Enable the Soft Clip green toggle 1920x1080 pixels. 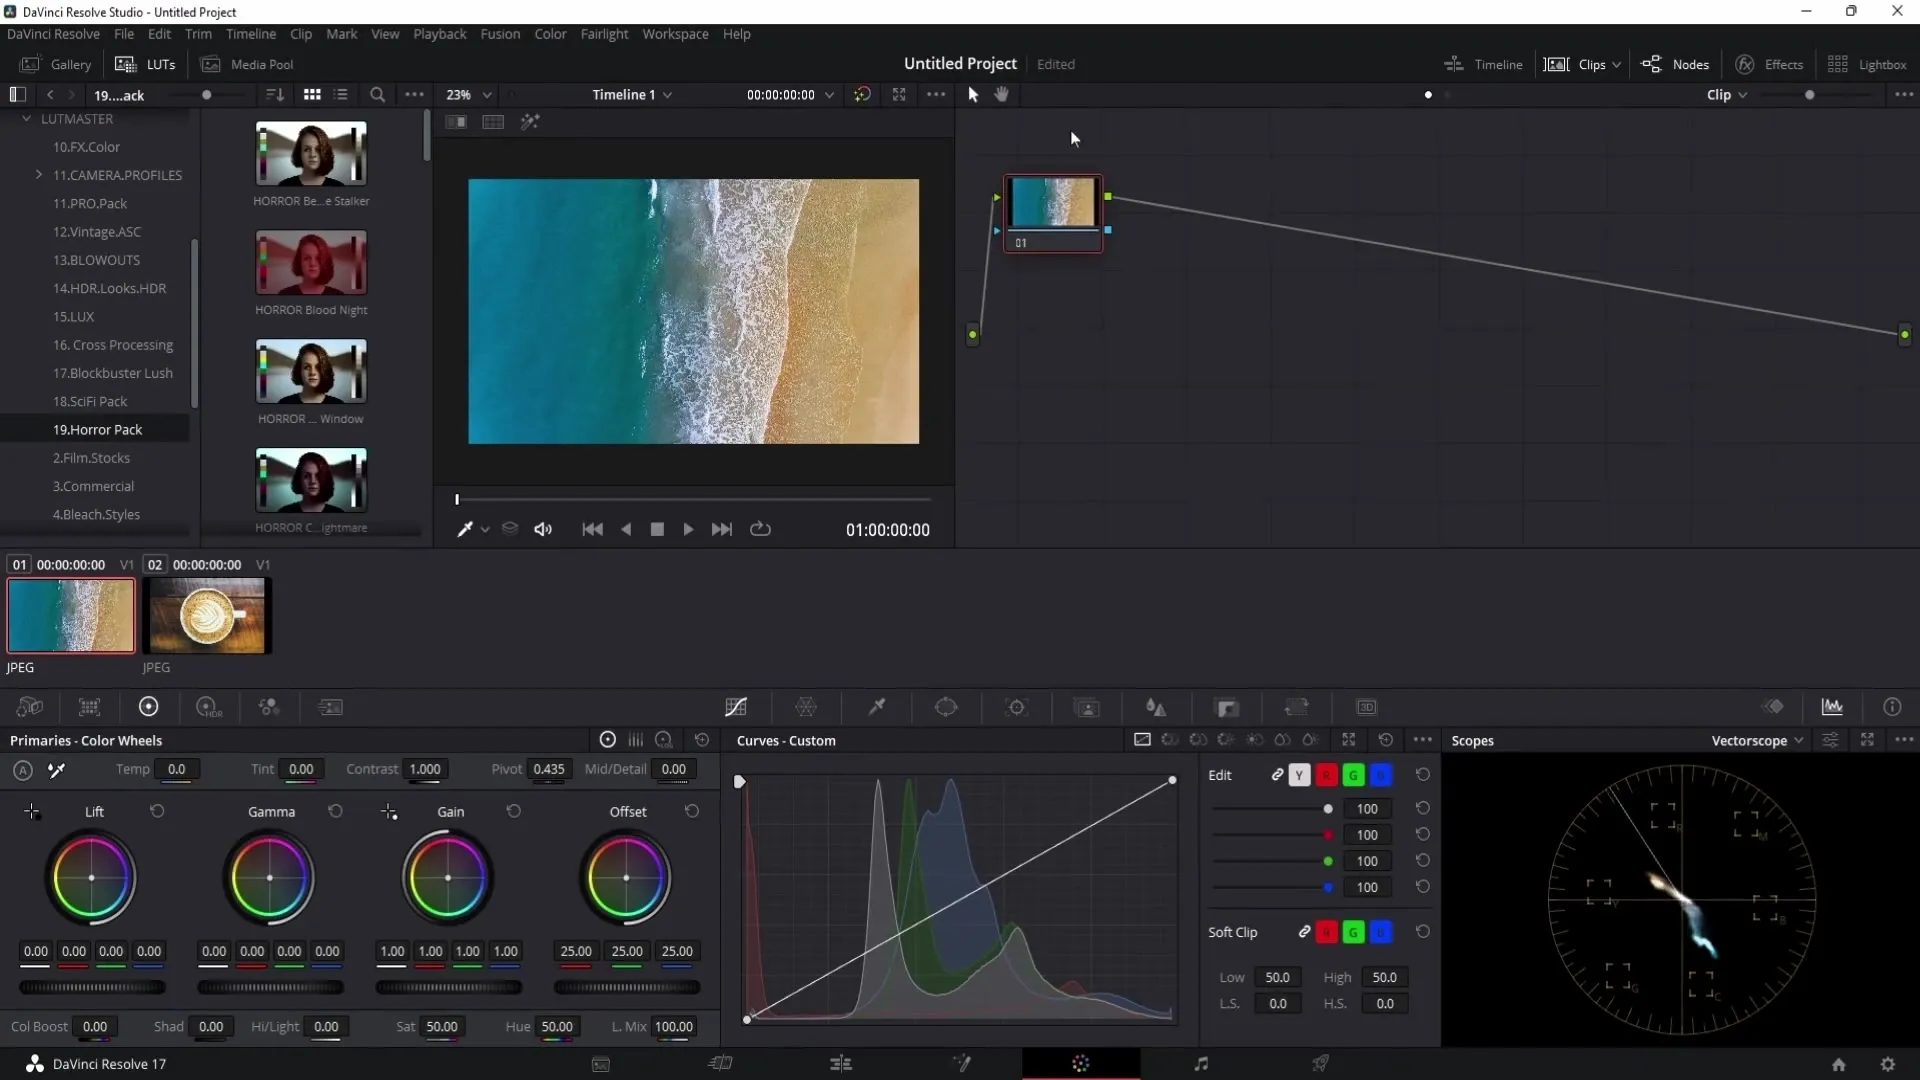click(1352, 932)
